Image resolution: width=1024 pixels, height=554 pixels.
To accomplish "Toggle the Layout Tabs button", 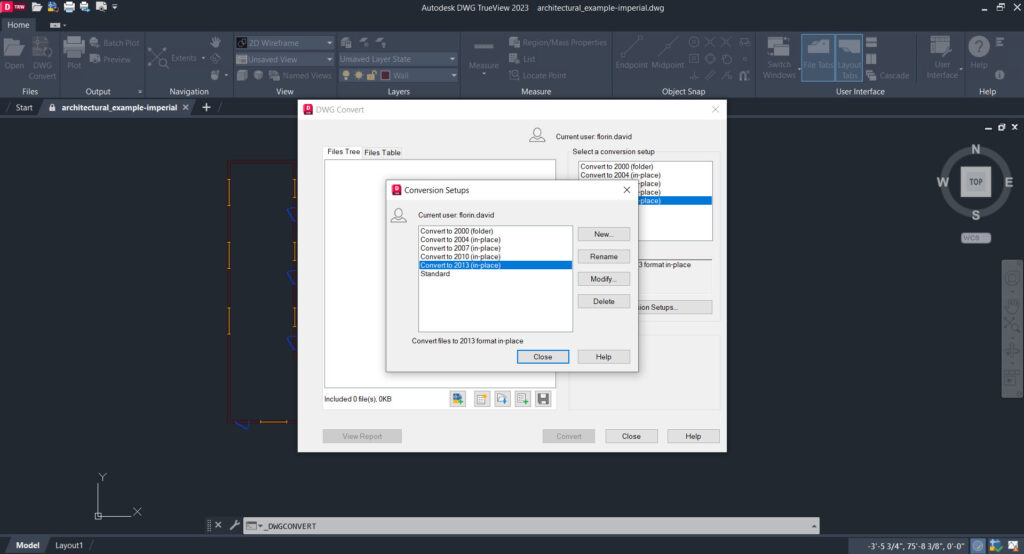I will pos(849,57).
